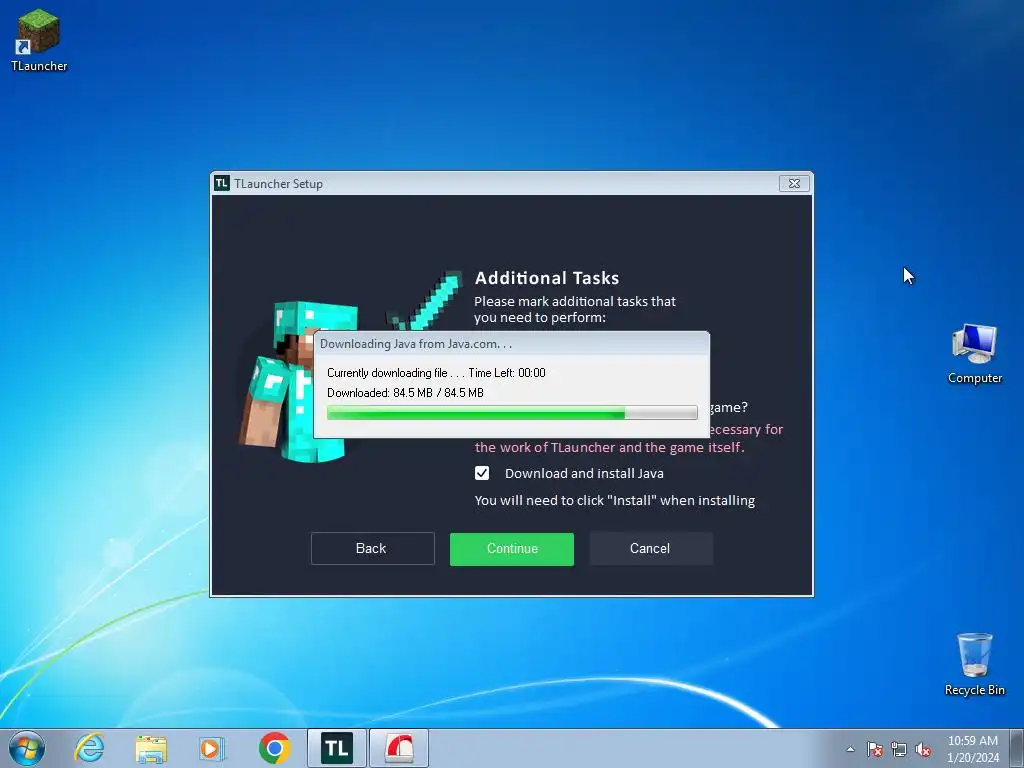This screenshot has height=768, width=1024.
Task: Click the TLauncher Setup title text
Action: tap(279, 184)
